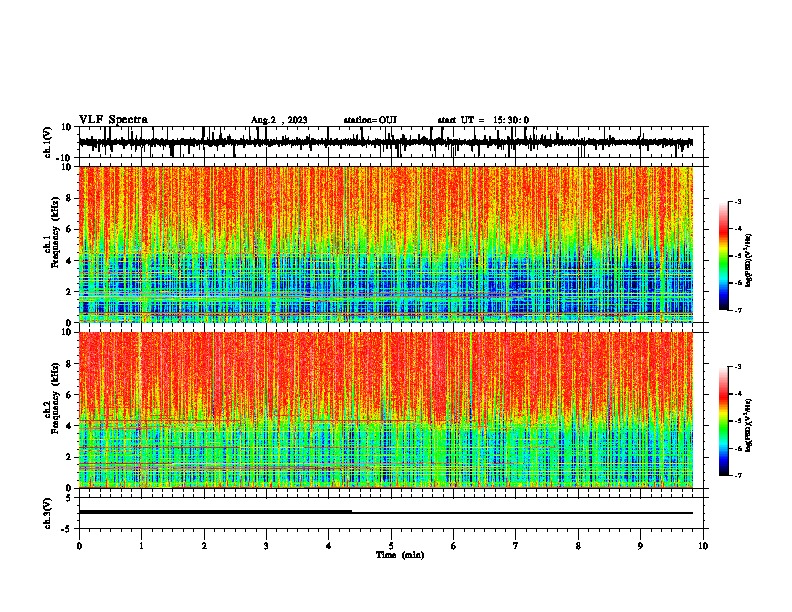Click the 'start UT = 15:30:0' text
This screenshot has height=612, width=792.
pyautogui.click(x=483, y=120)
